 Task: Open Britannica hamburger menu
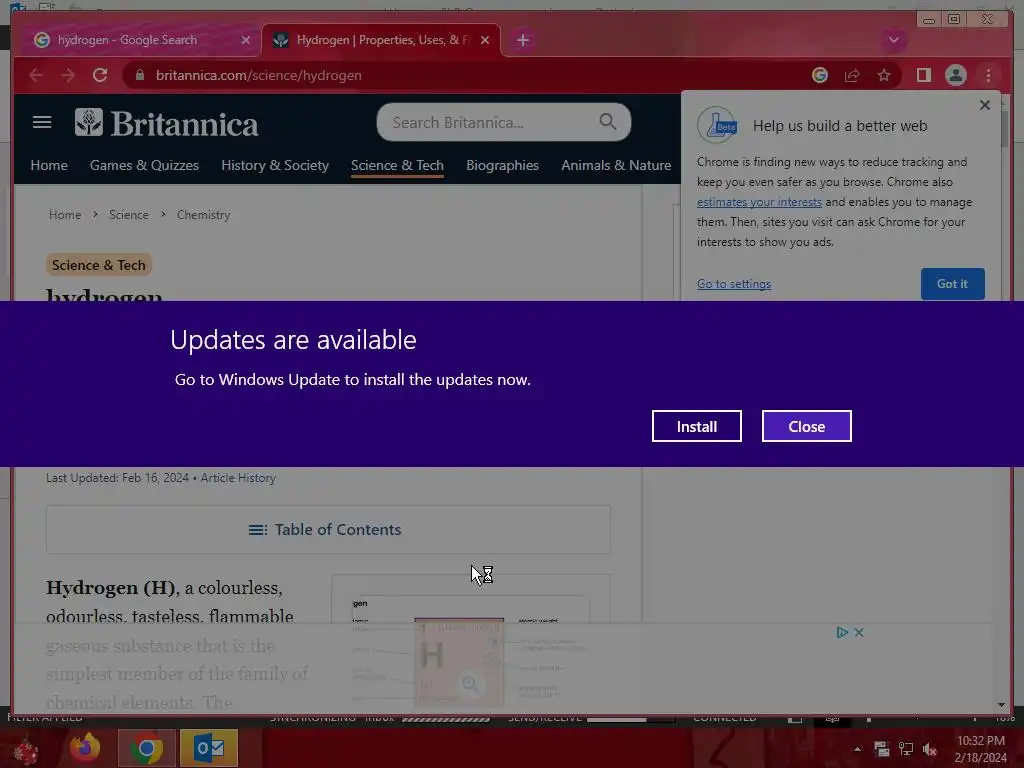(42, 122)
